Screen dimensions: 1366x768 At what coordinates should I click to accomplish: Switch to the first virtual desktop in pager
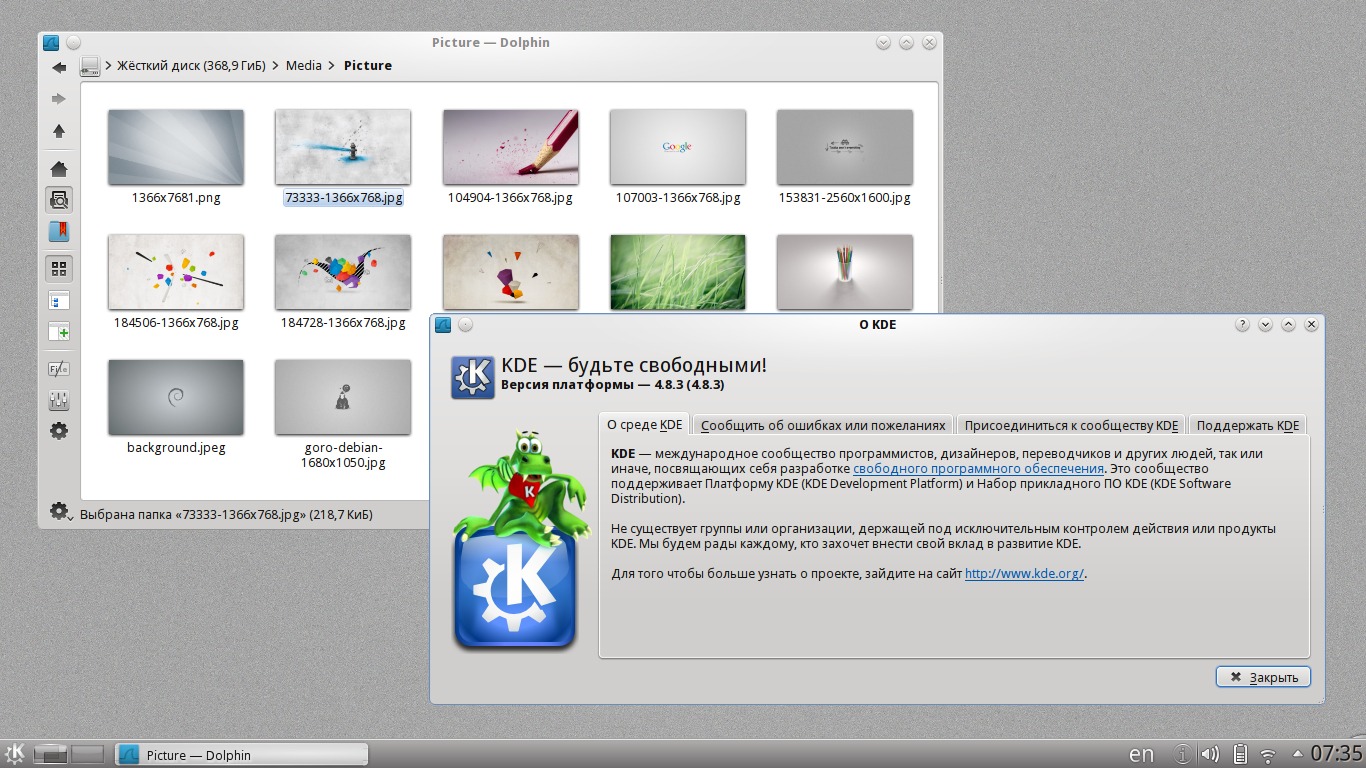pos(51,754)
